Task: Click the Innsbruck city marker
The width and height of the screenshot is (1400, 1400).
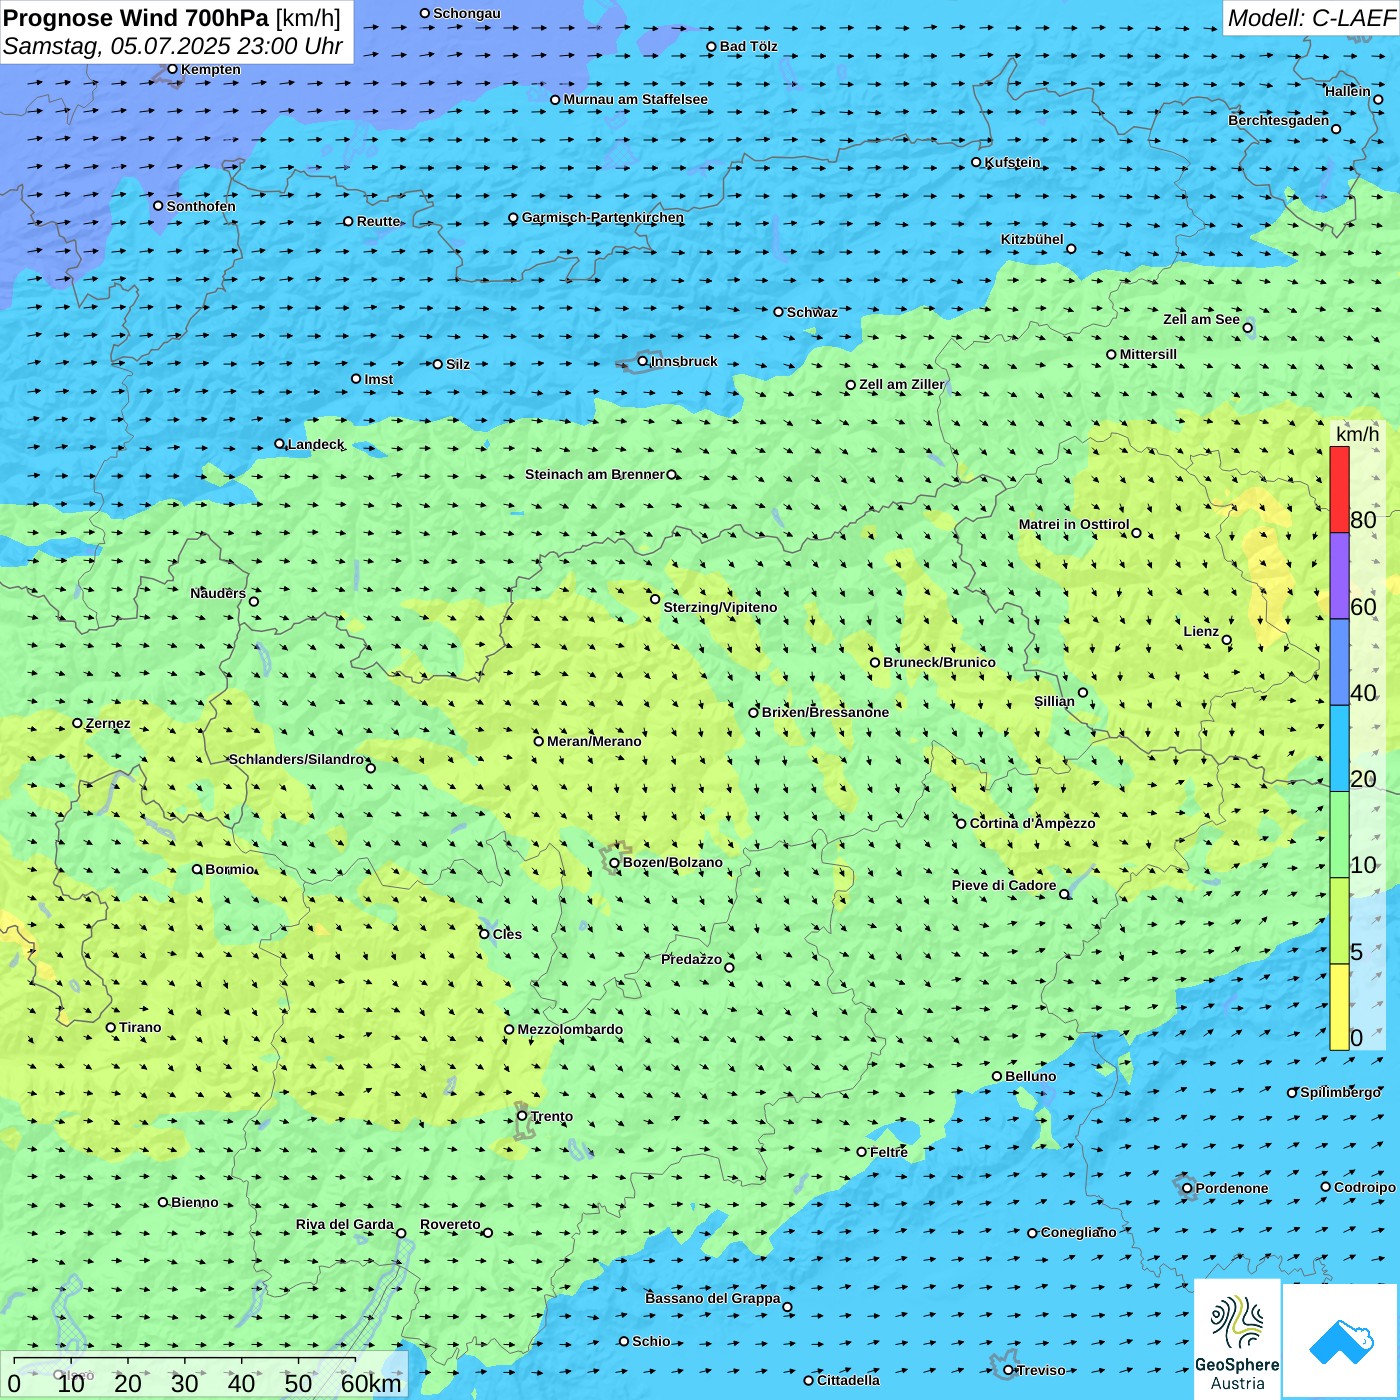Action: tap(643, 361)
